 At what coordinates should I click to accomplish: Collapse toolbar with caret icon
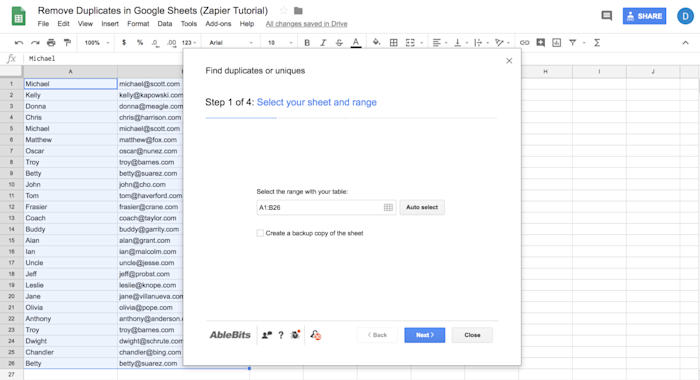[x=685, y=43]
